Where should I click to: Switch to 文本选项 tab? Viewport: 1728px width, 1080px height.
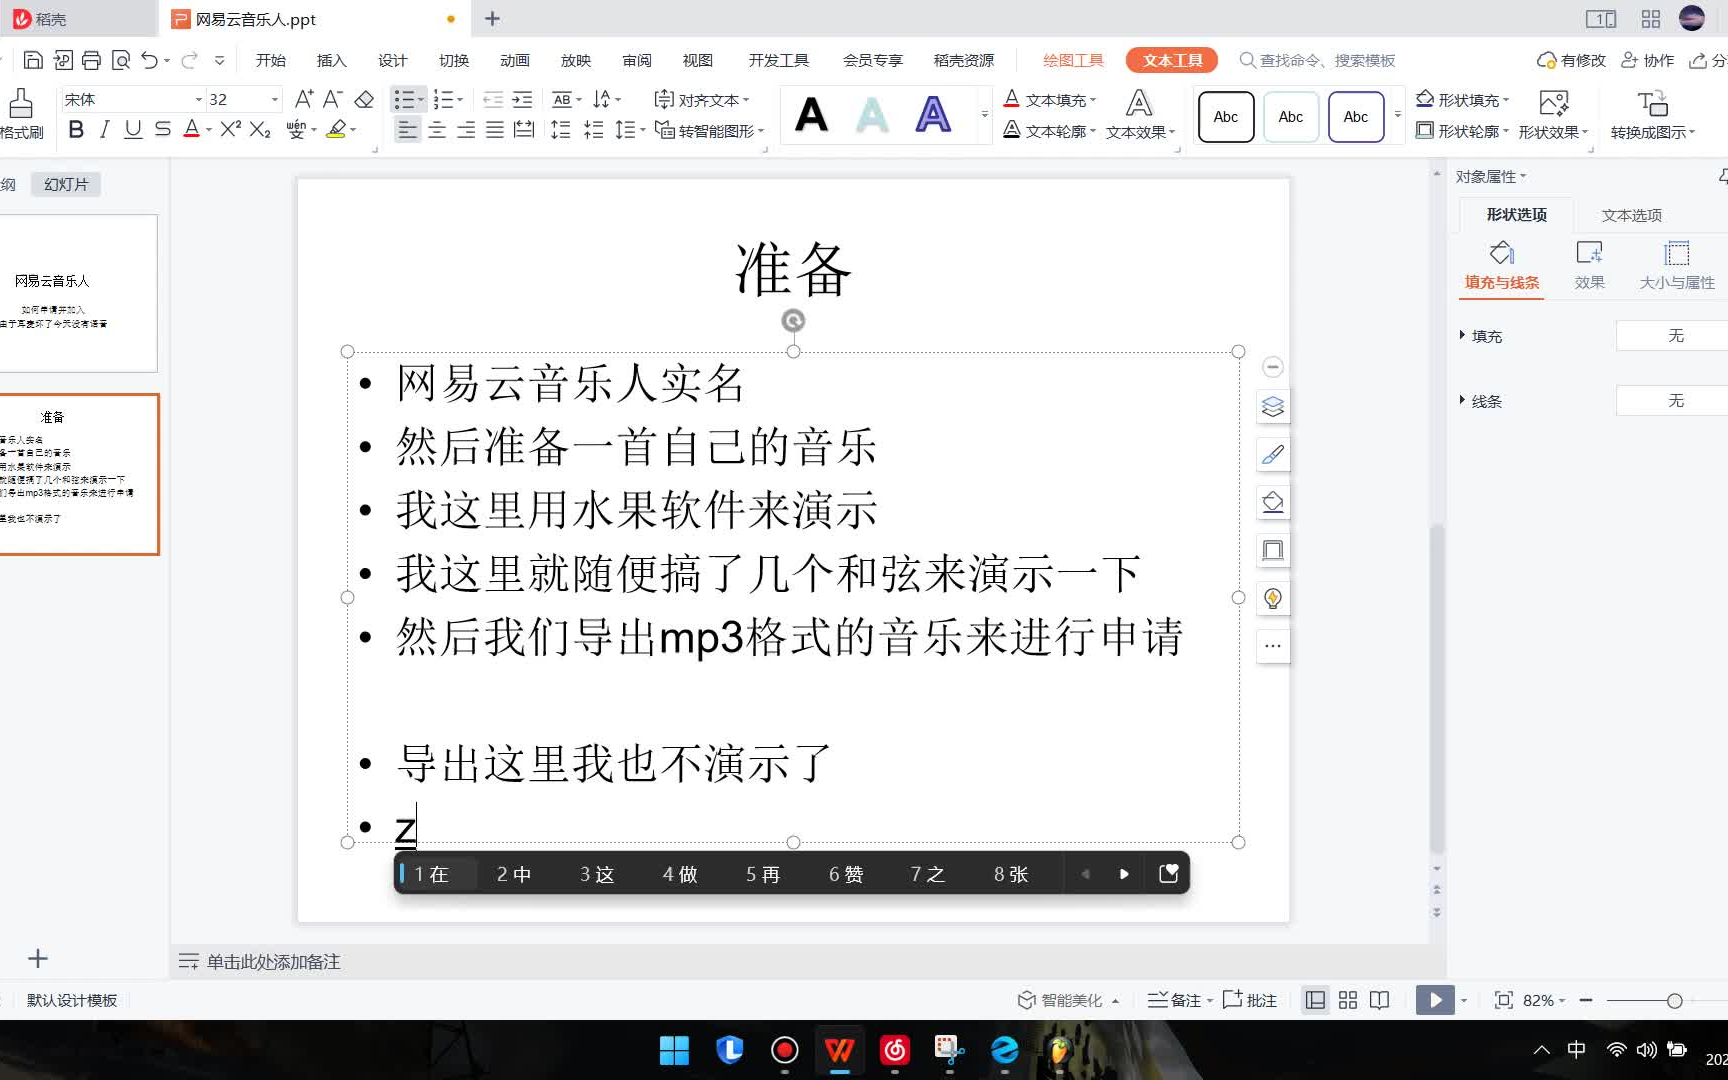pos(1631,215)
